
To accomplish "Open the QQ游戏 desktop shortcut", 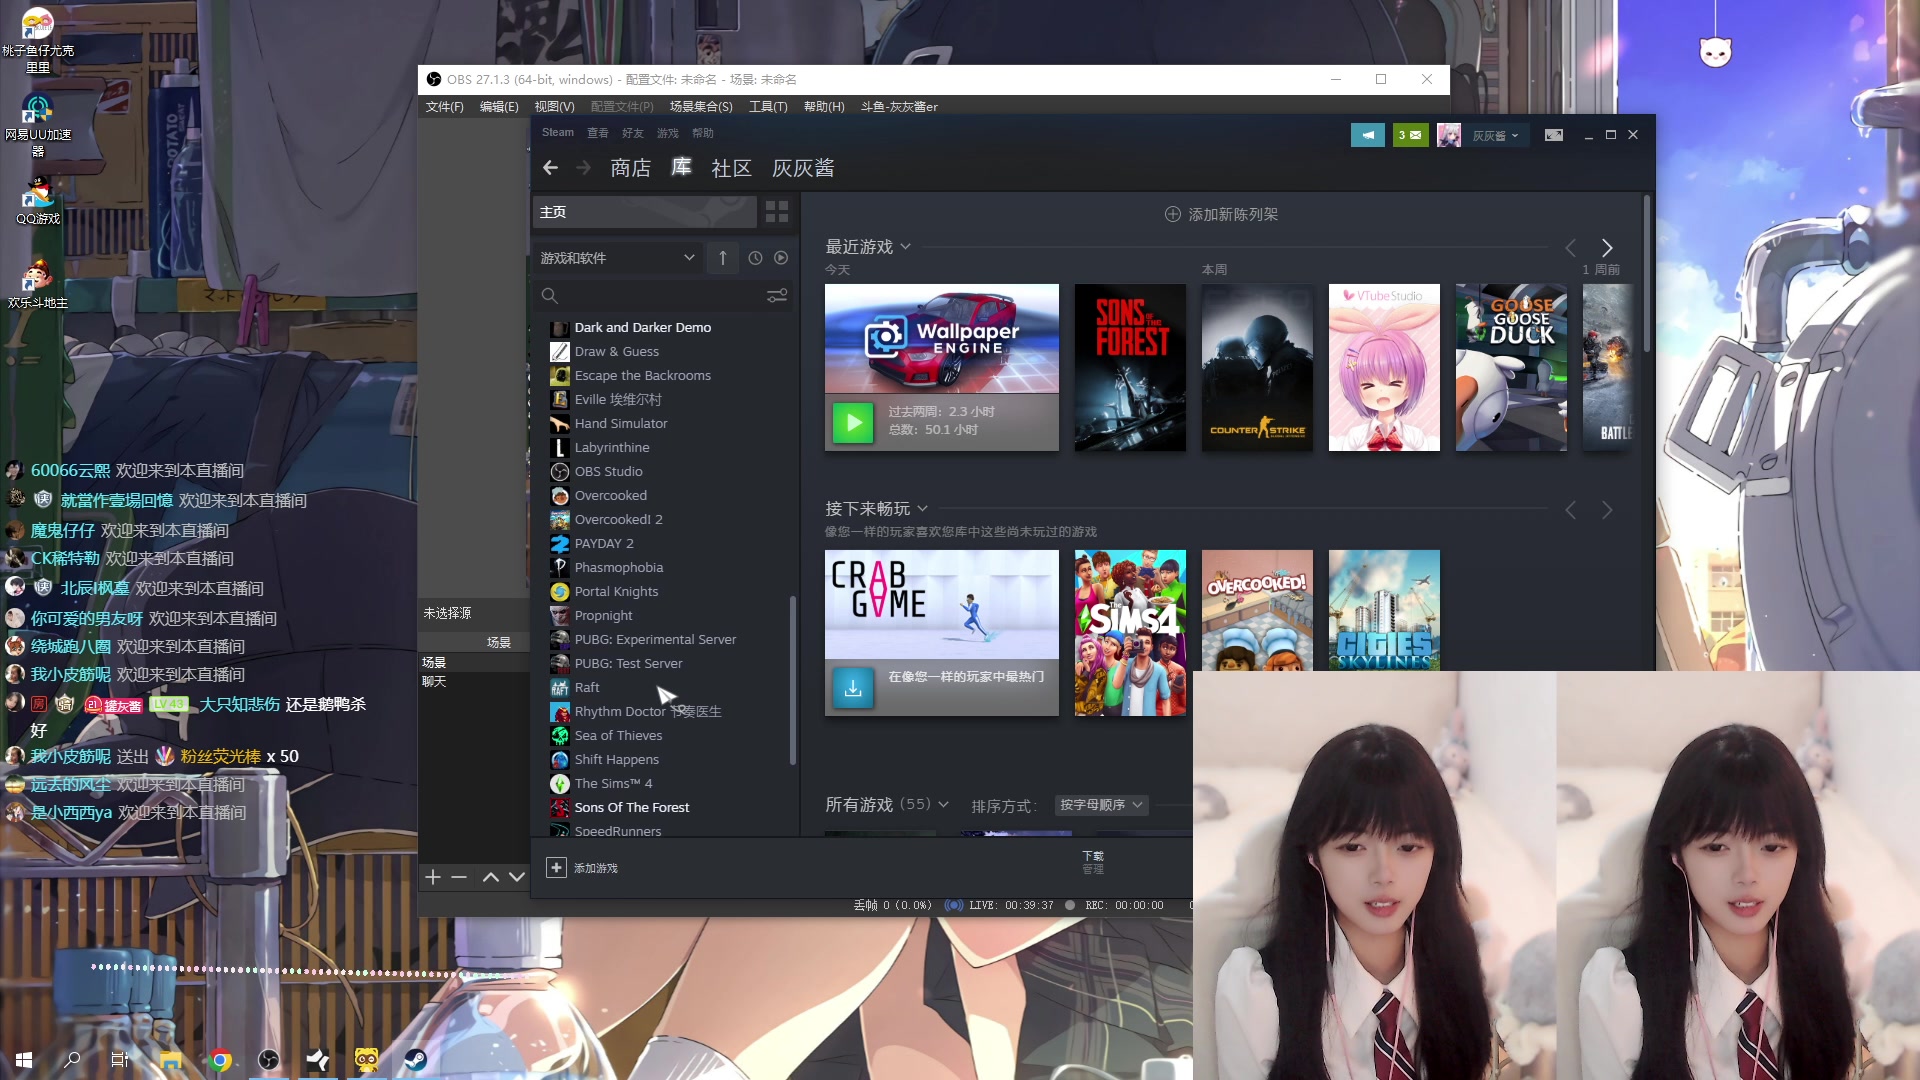I will [38, 201].
